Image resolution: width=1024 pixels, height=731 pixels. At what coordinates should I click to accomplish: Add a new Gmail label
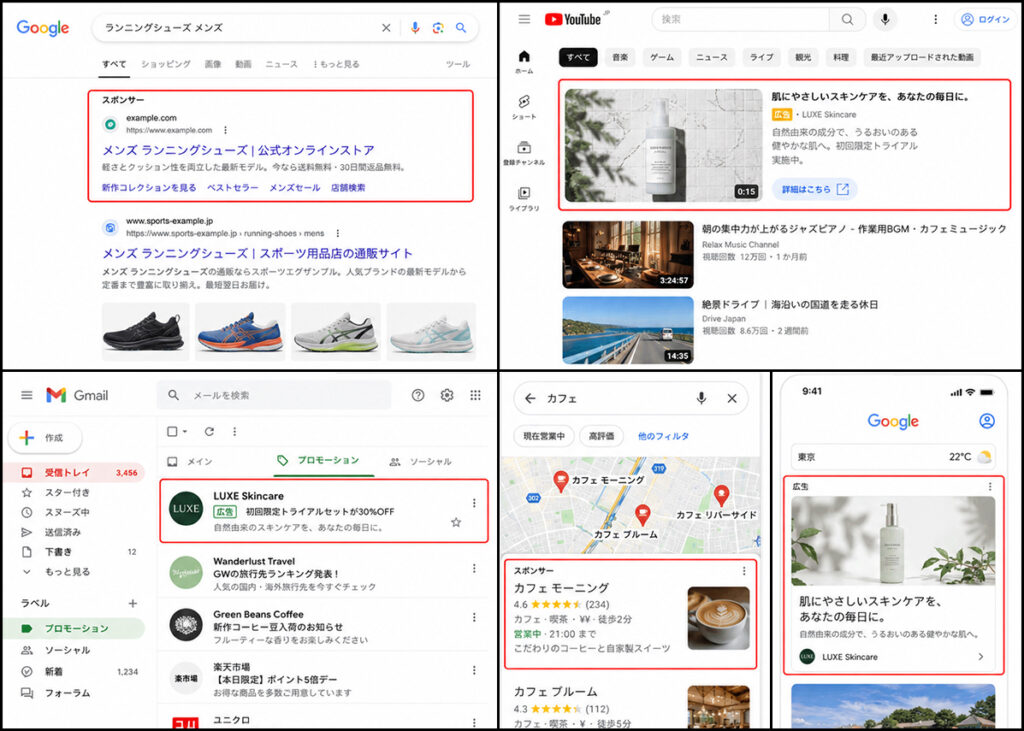pos(133,603)
